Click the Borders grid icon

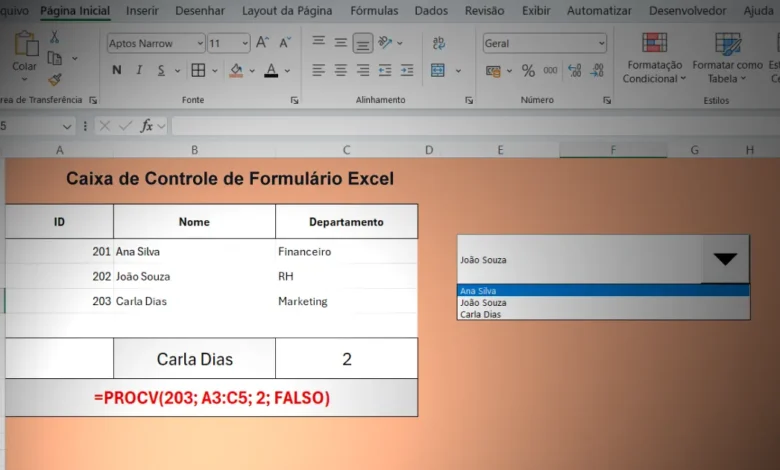click(x=198, y=71)
